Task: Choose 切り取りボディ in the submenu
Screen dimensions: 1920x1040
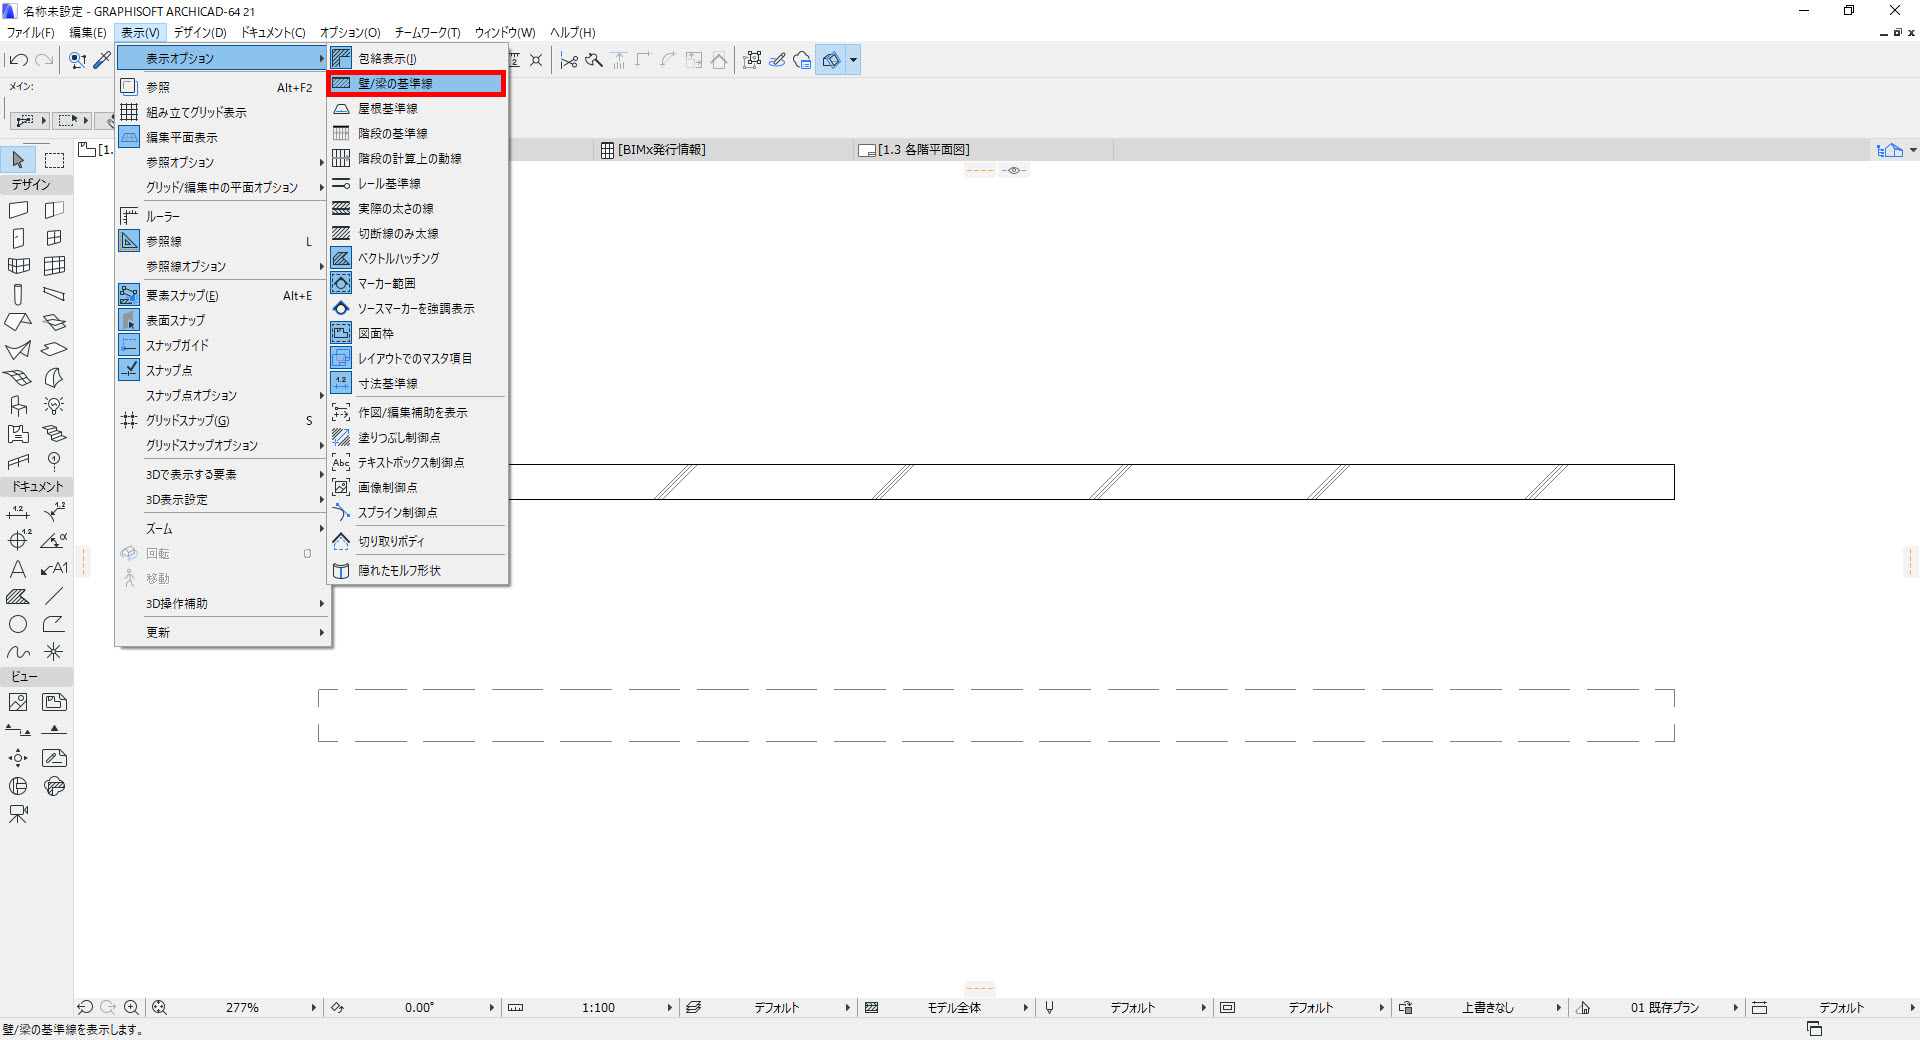Action: [417, 541]
